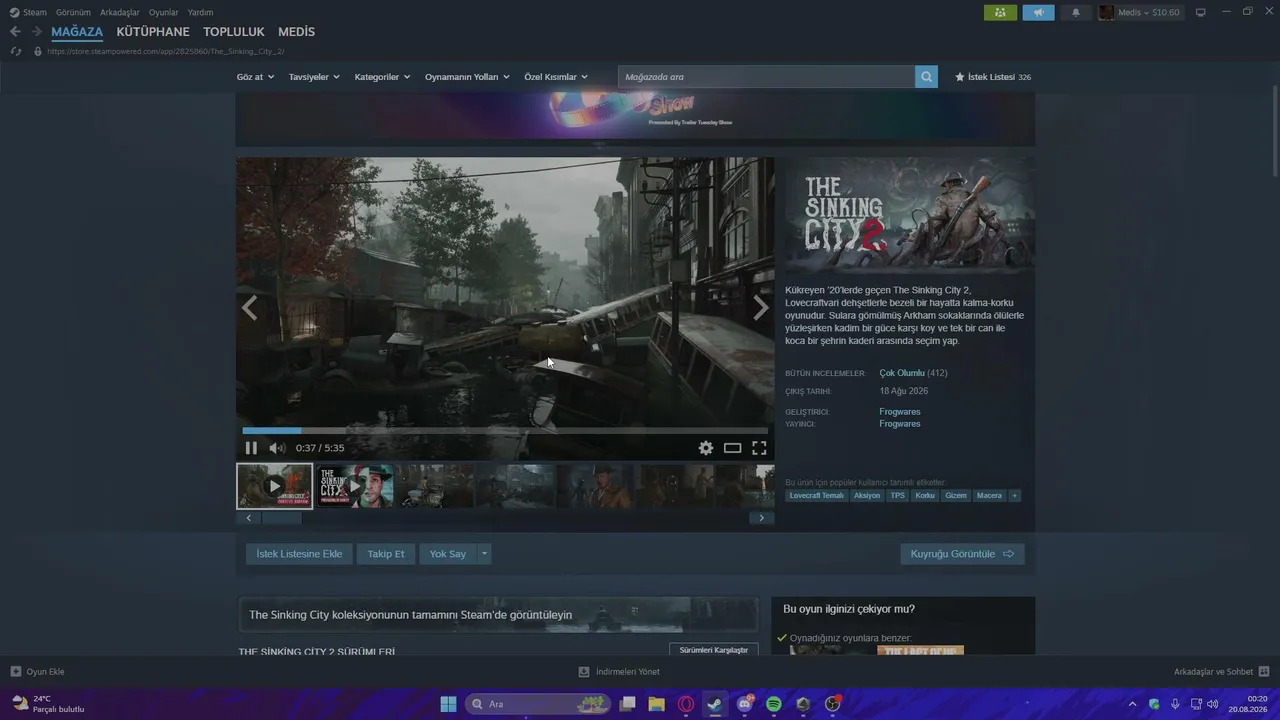Click Kuyruğu Görüntüle button

pos(962,554)
